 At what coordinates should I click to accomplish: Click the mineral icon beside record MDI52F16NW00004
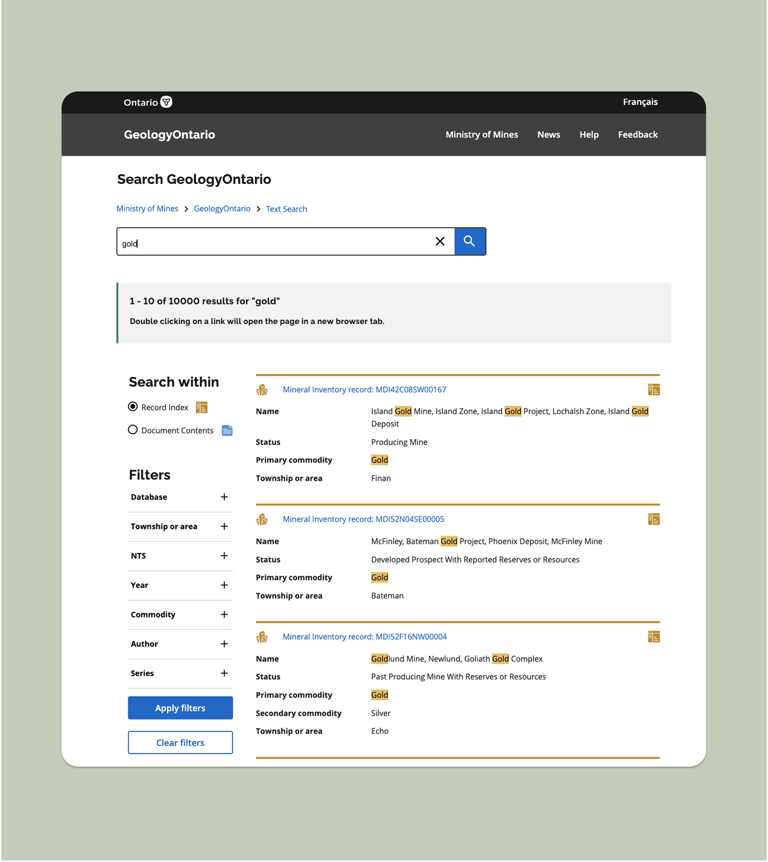tap(262, 637)
